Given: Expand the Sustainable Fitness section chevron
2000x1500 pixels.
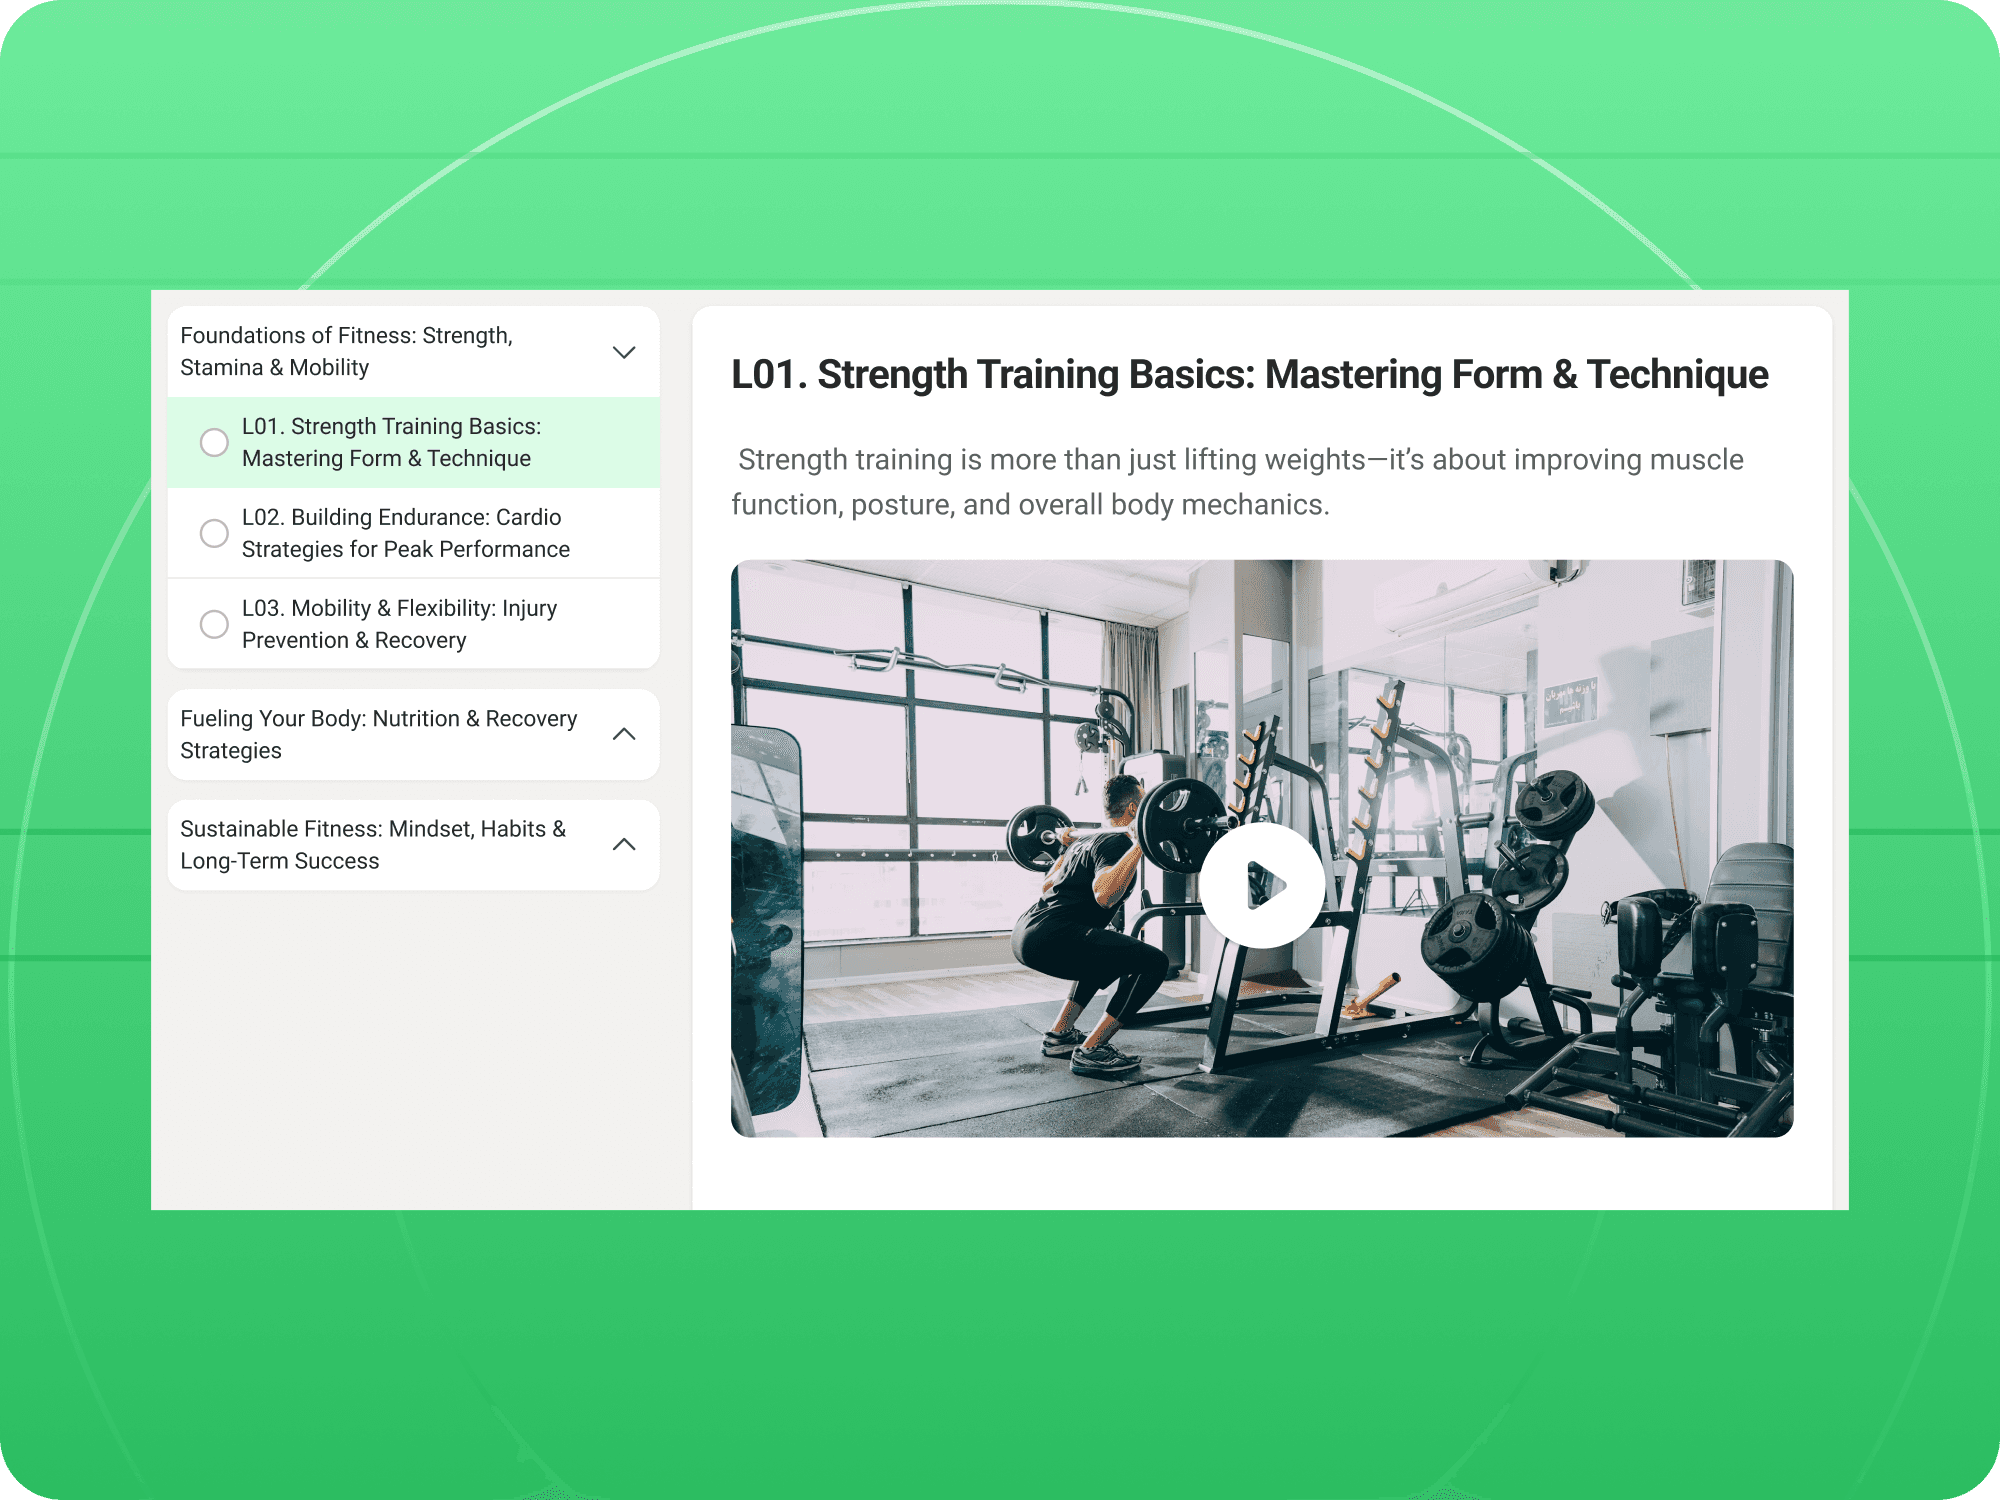Looking at the screenshot, I should (x=624, y=844).
